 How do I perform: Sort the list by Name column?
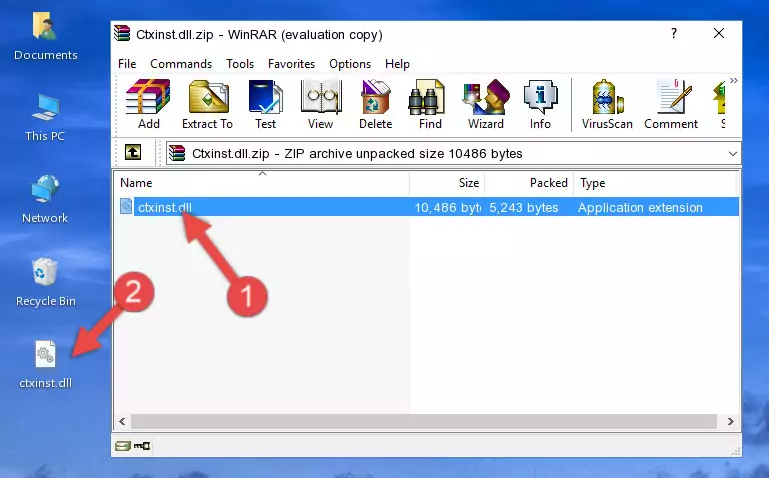pyautogui.click(x=262, y=183)
